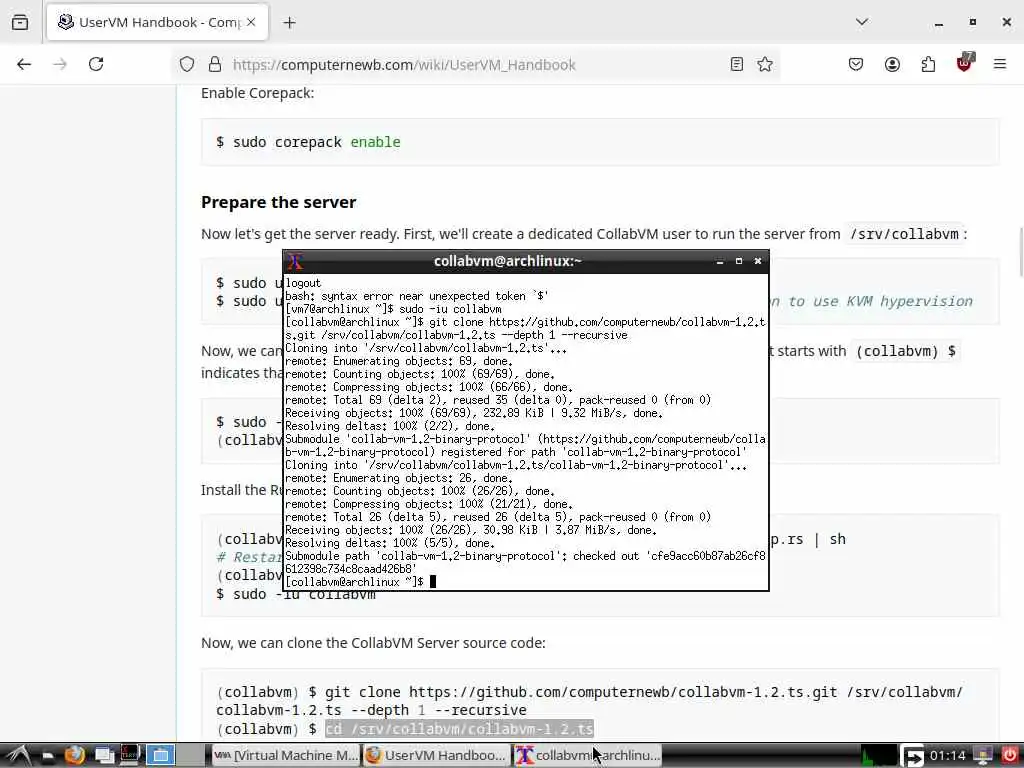
Task: Open the Arch start menu in taskbar
Action: click(x=18, y=756)
